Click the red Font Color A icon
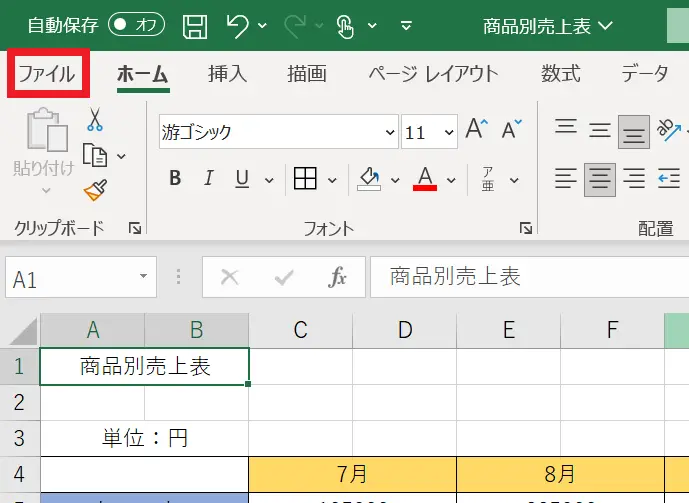 [x=425, y=178]
